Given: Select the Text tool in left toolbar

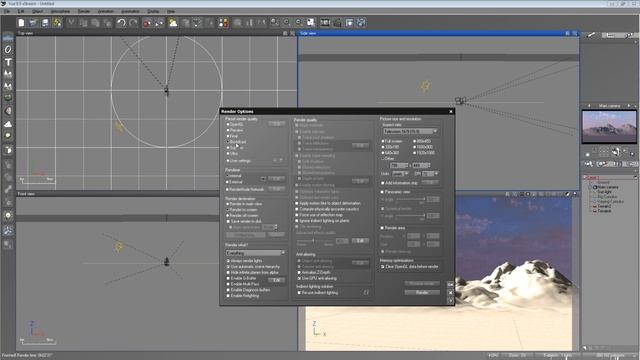Looking at the screenshot, I should [8, 62].
